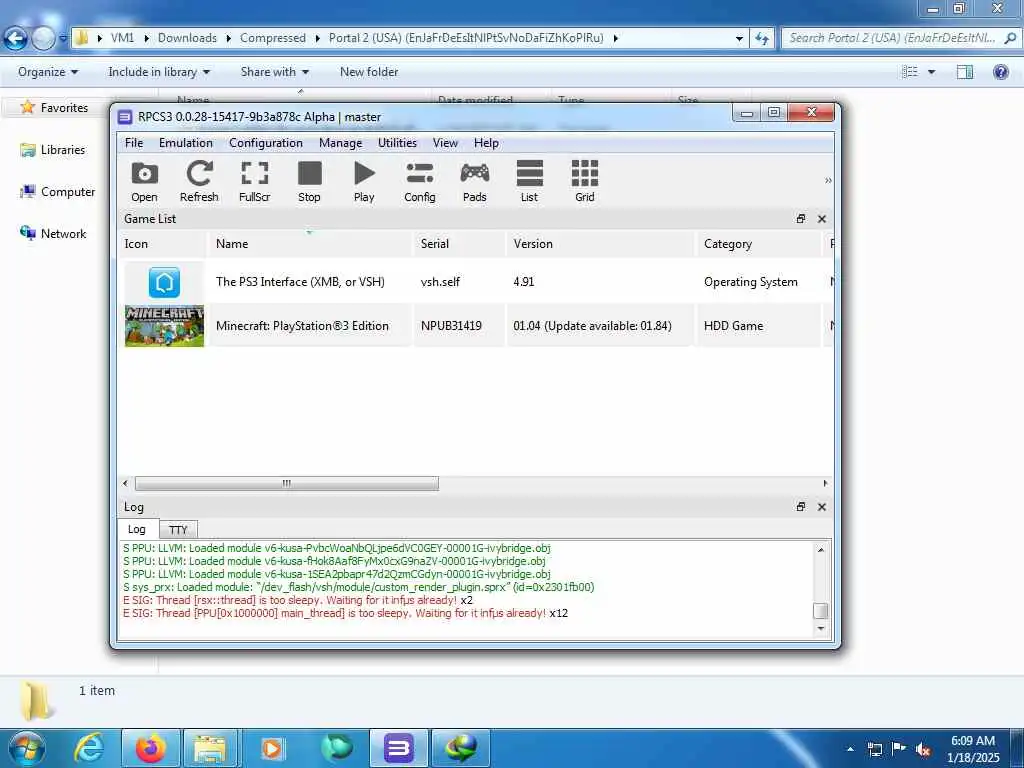Float the Log panel
The image size is (1024, 768).
click(x=801, y=507)
